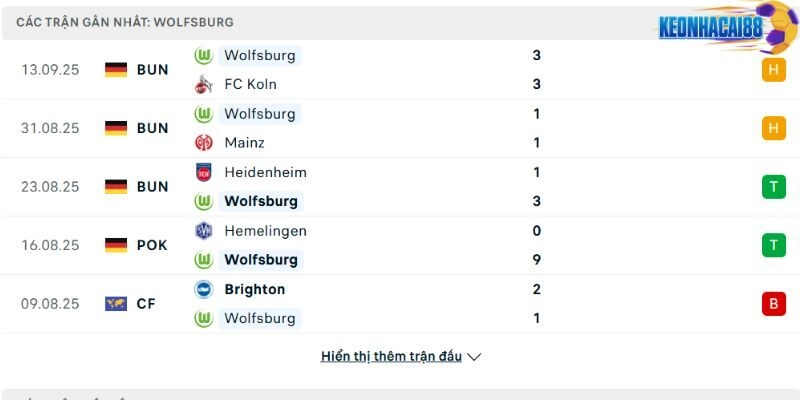Click the Mainz club crest icon
800x400 pixels.
coord(204,142)
